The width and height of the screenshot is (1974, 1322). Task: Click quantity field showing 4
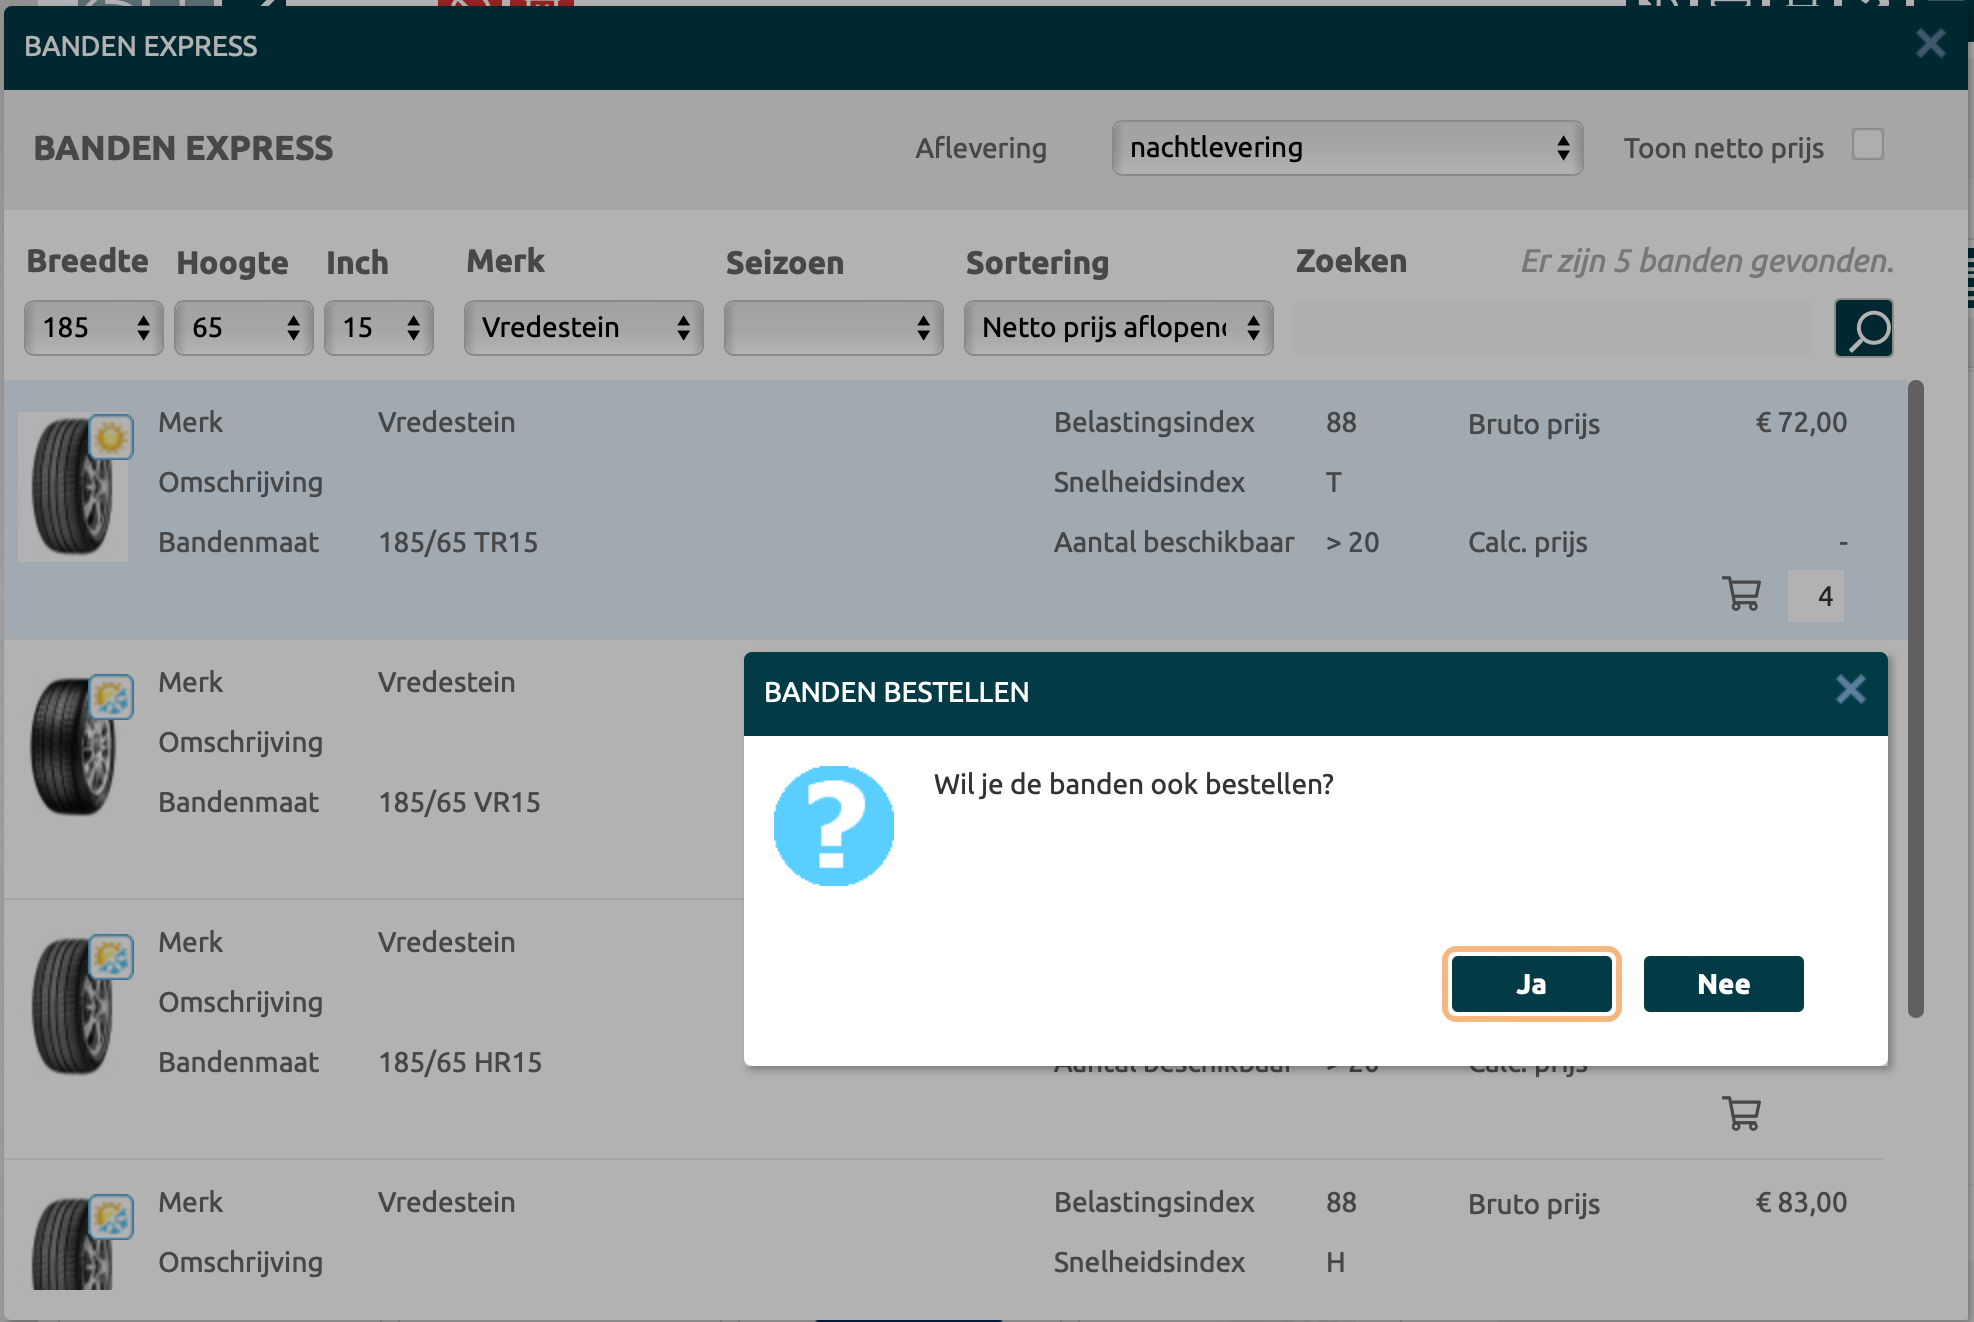point(1816,596)
